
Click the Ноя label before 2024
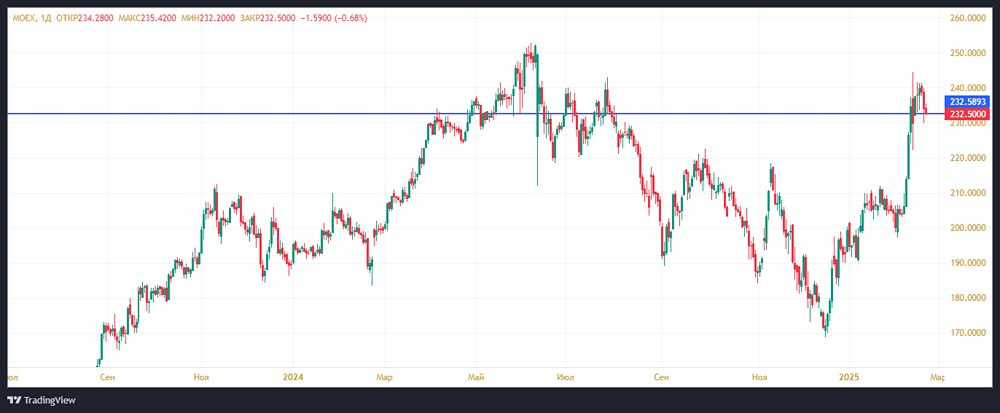[x=201, y=377]
